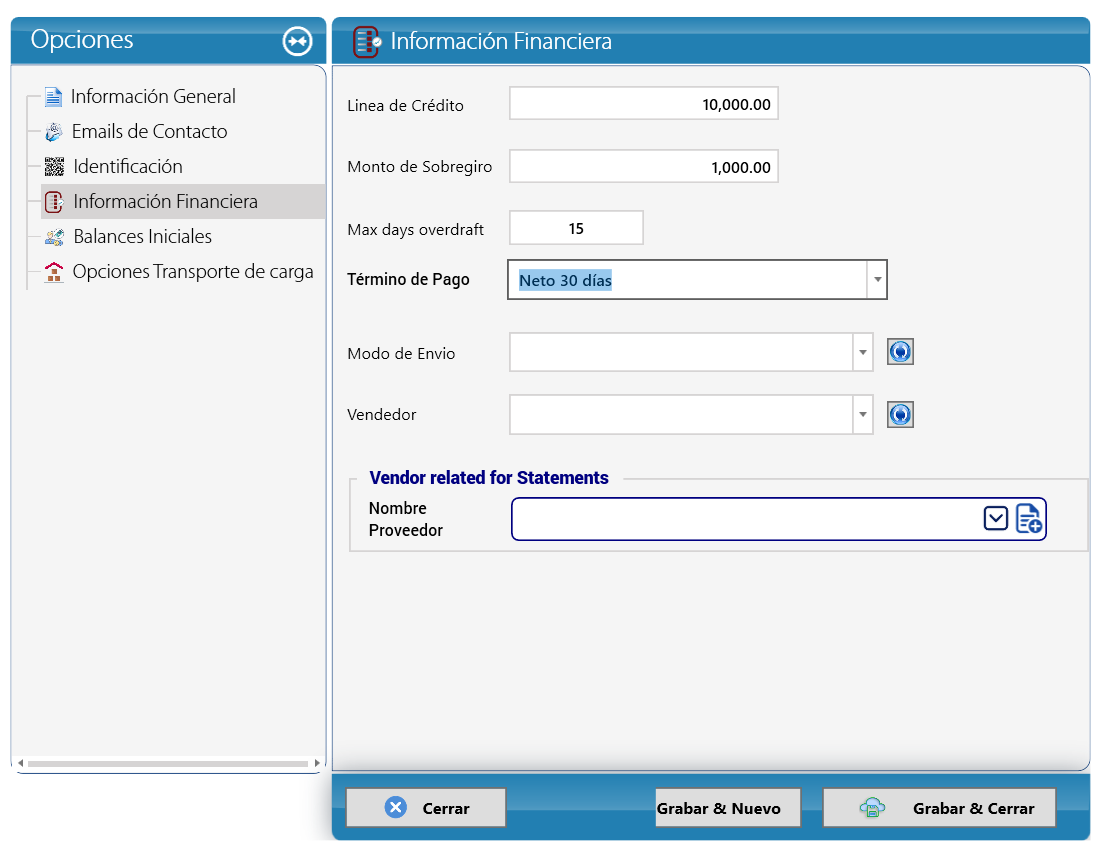Open the Término de Pago dropdown arrow
Screen dimensions: 1110x850
pyautogui.click(x=877, y=280)
